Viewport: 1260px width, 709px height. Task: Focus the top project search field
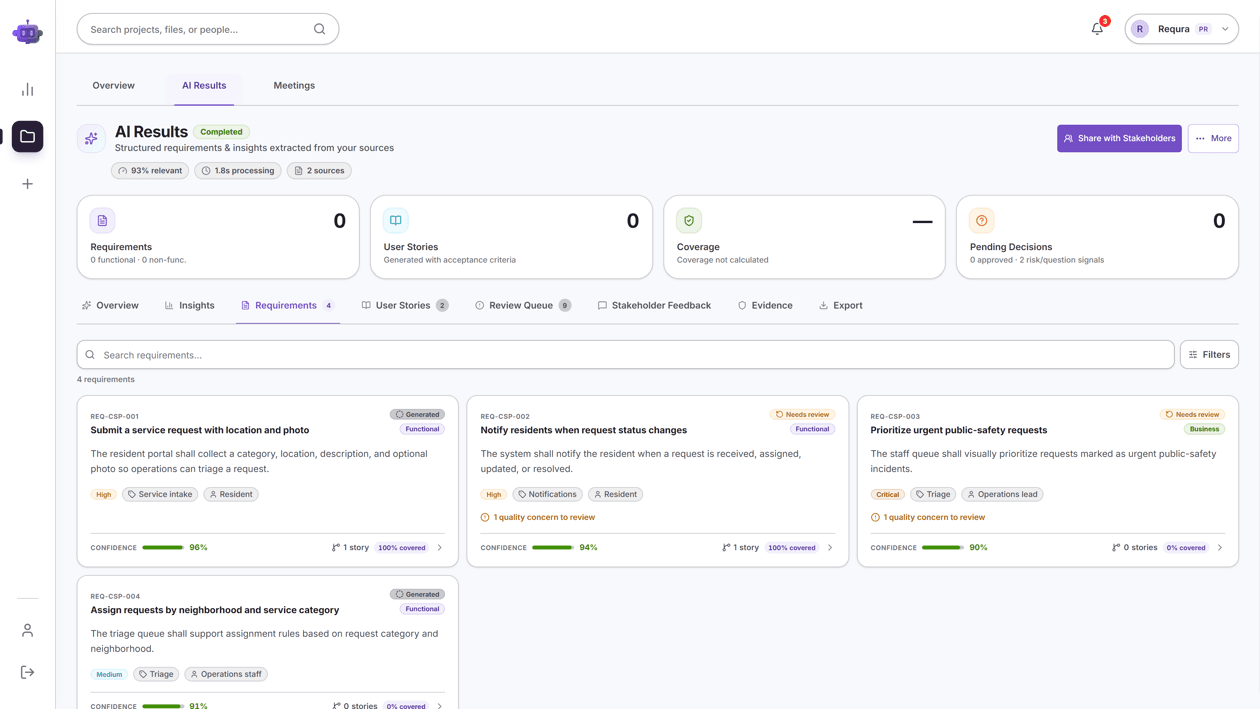208,29
